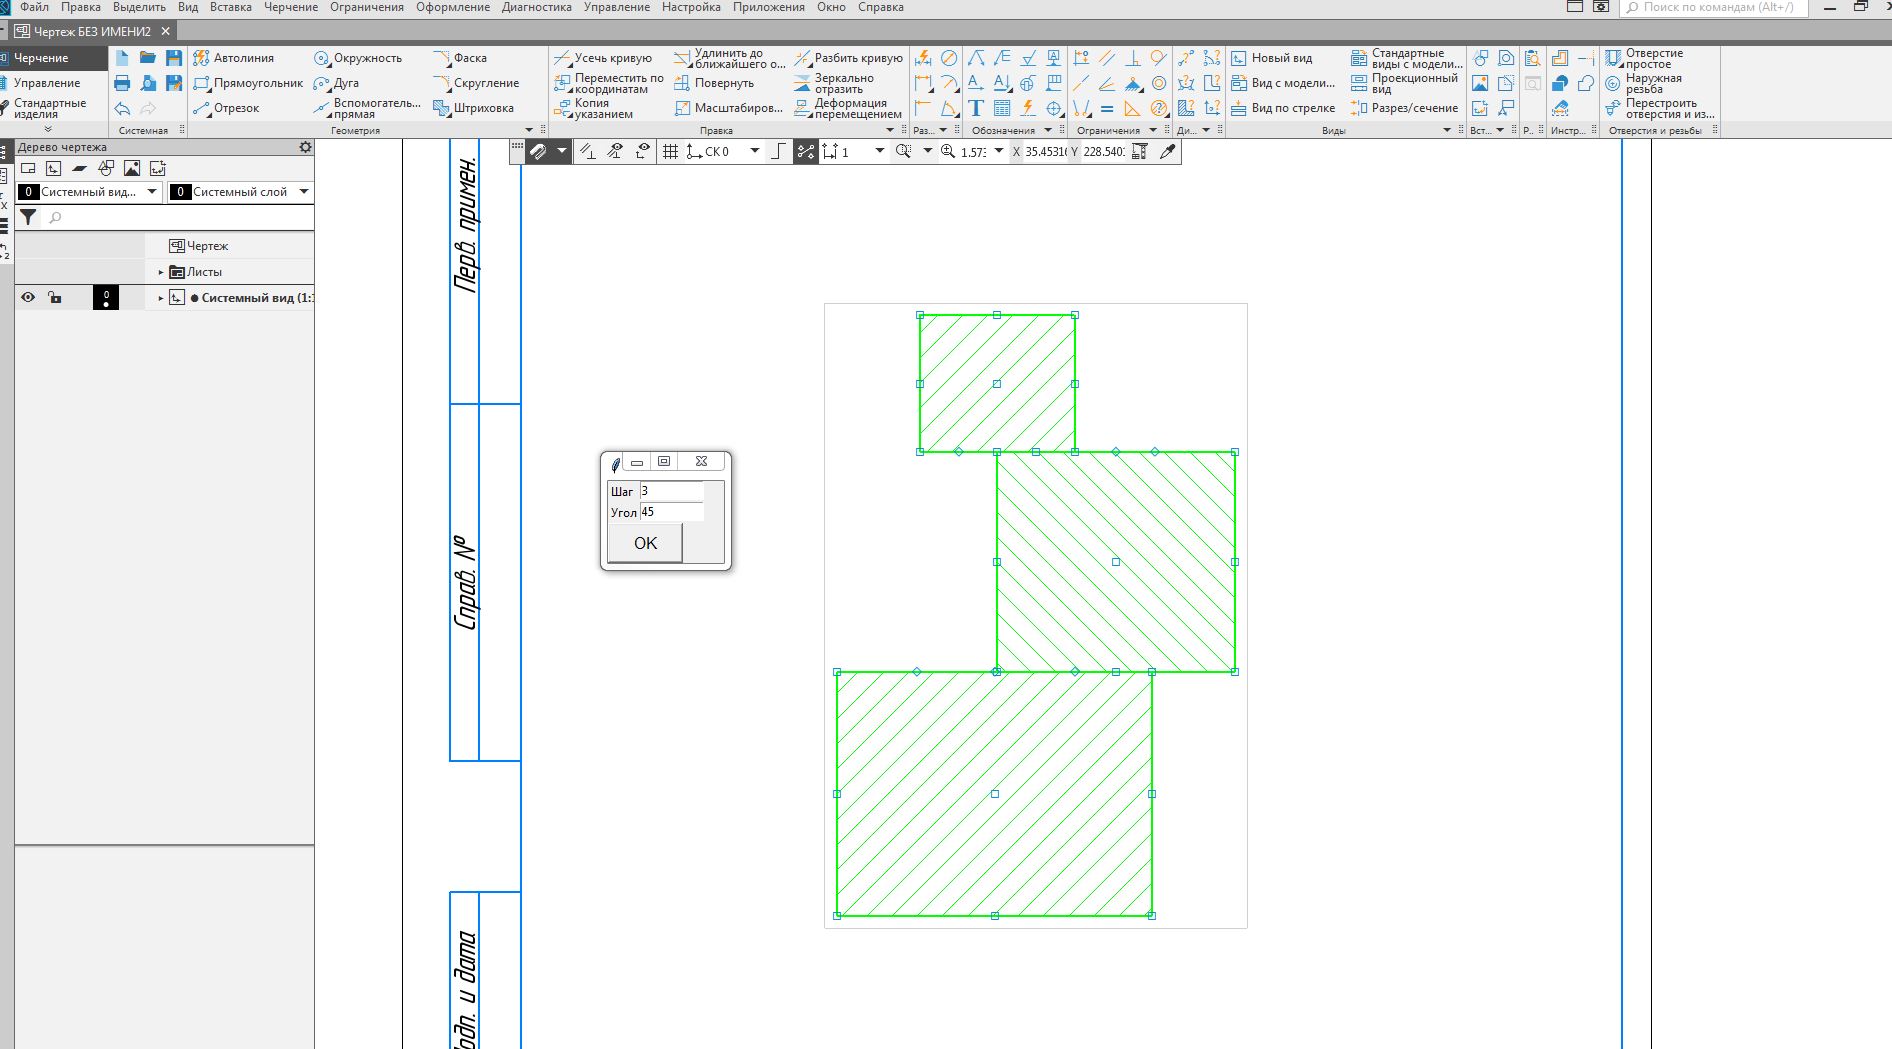This screenshot has width=1892, height=1049.
Task: Open the Приложения menu
Action: (769, 7)
